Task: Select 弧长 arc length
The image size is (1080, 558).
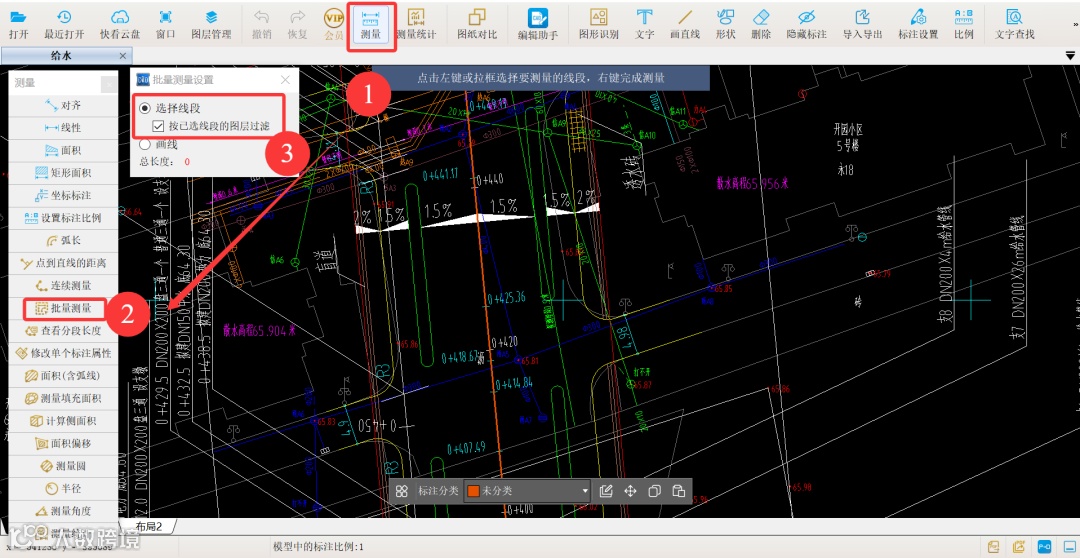Action: coord(63,240)
